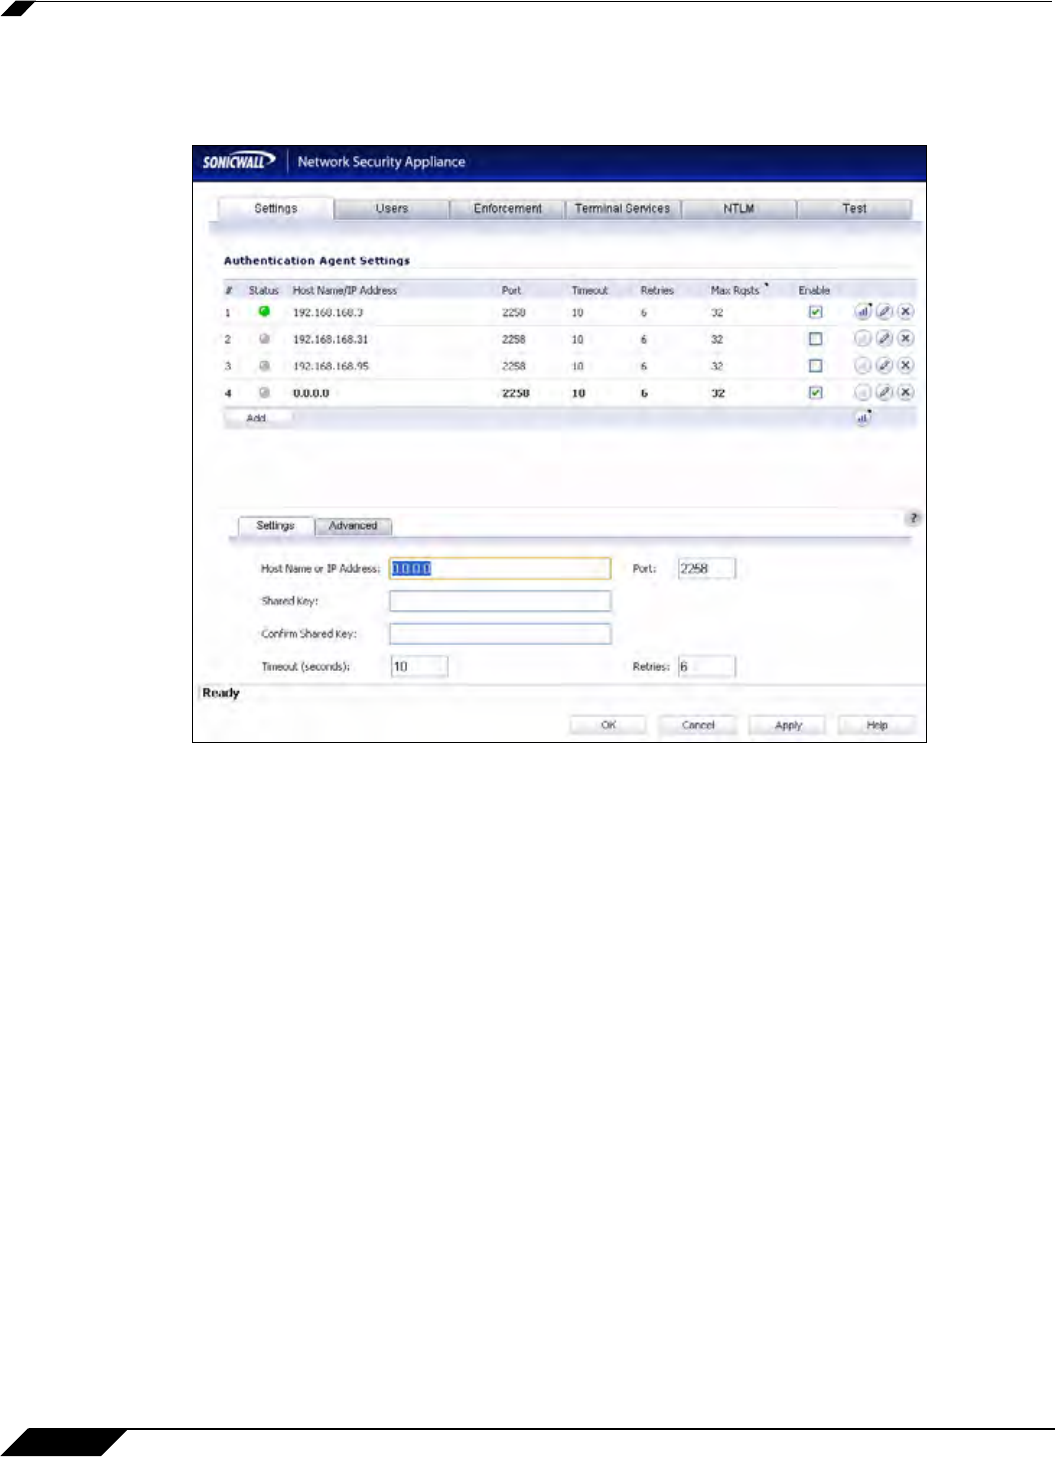Click gray status indicator of 192.168.168.95
This screenshot has height=1457, width=1055.
(264, 366)
